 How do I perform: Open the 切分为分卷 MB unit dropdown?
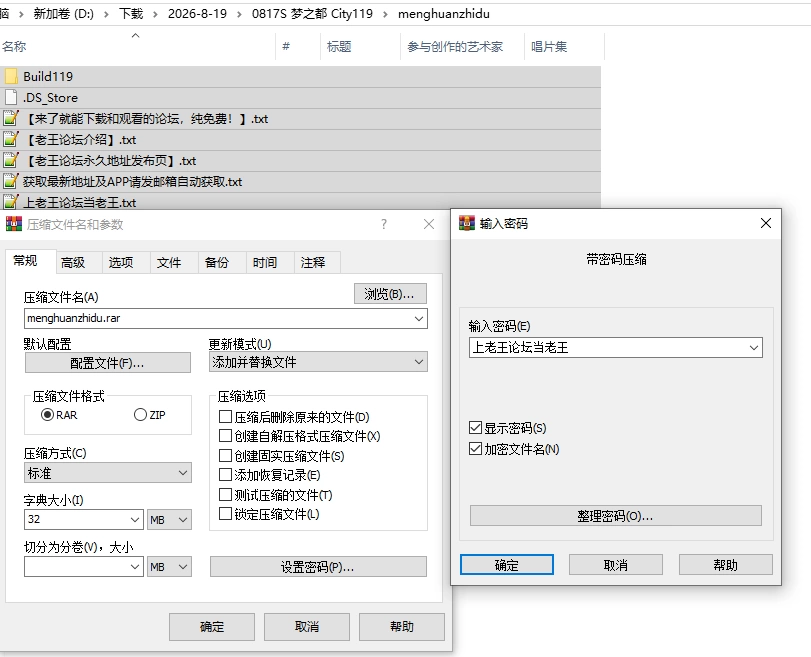(169, 567)
